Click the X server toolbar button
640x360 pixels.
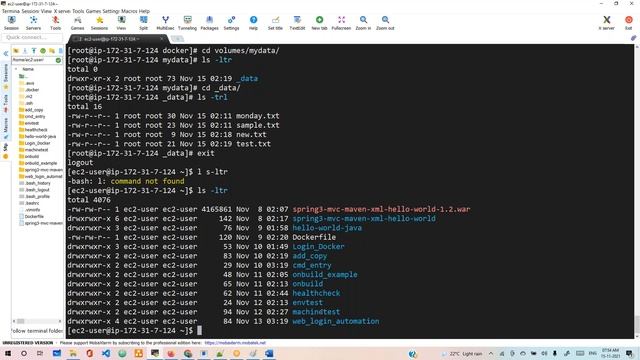pos(607,23)
